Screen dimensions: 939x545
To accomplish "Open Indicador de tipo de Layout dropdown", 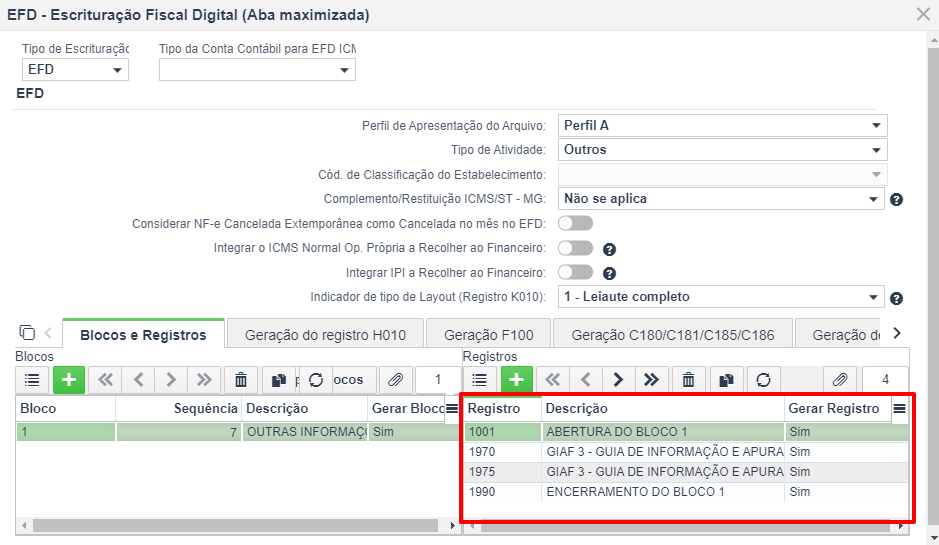I will click(x=720, y=297).
